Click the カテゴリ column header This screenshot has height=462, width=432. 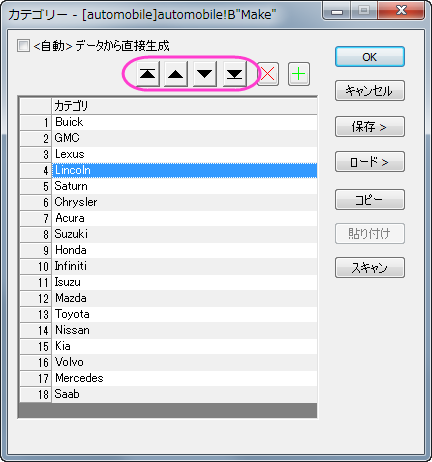coord(184,106)
